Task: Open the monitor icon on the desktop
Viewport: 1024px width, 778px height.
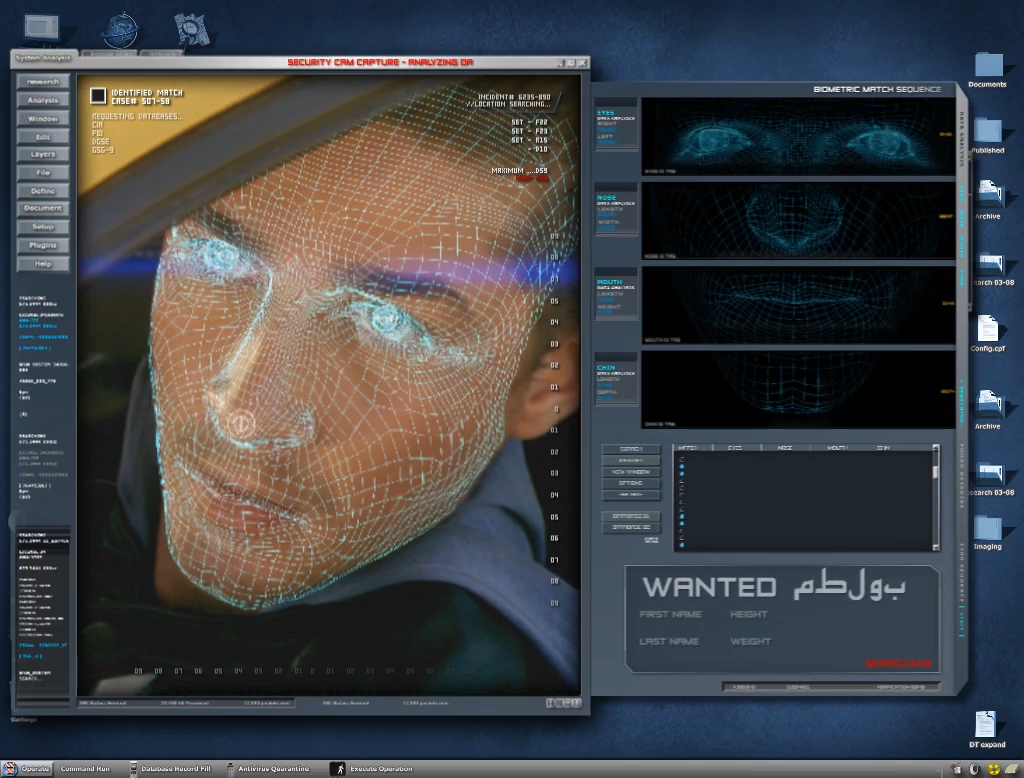Action: [42, 28]
